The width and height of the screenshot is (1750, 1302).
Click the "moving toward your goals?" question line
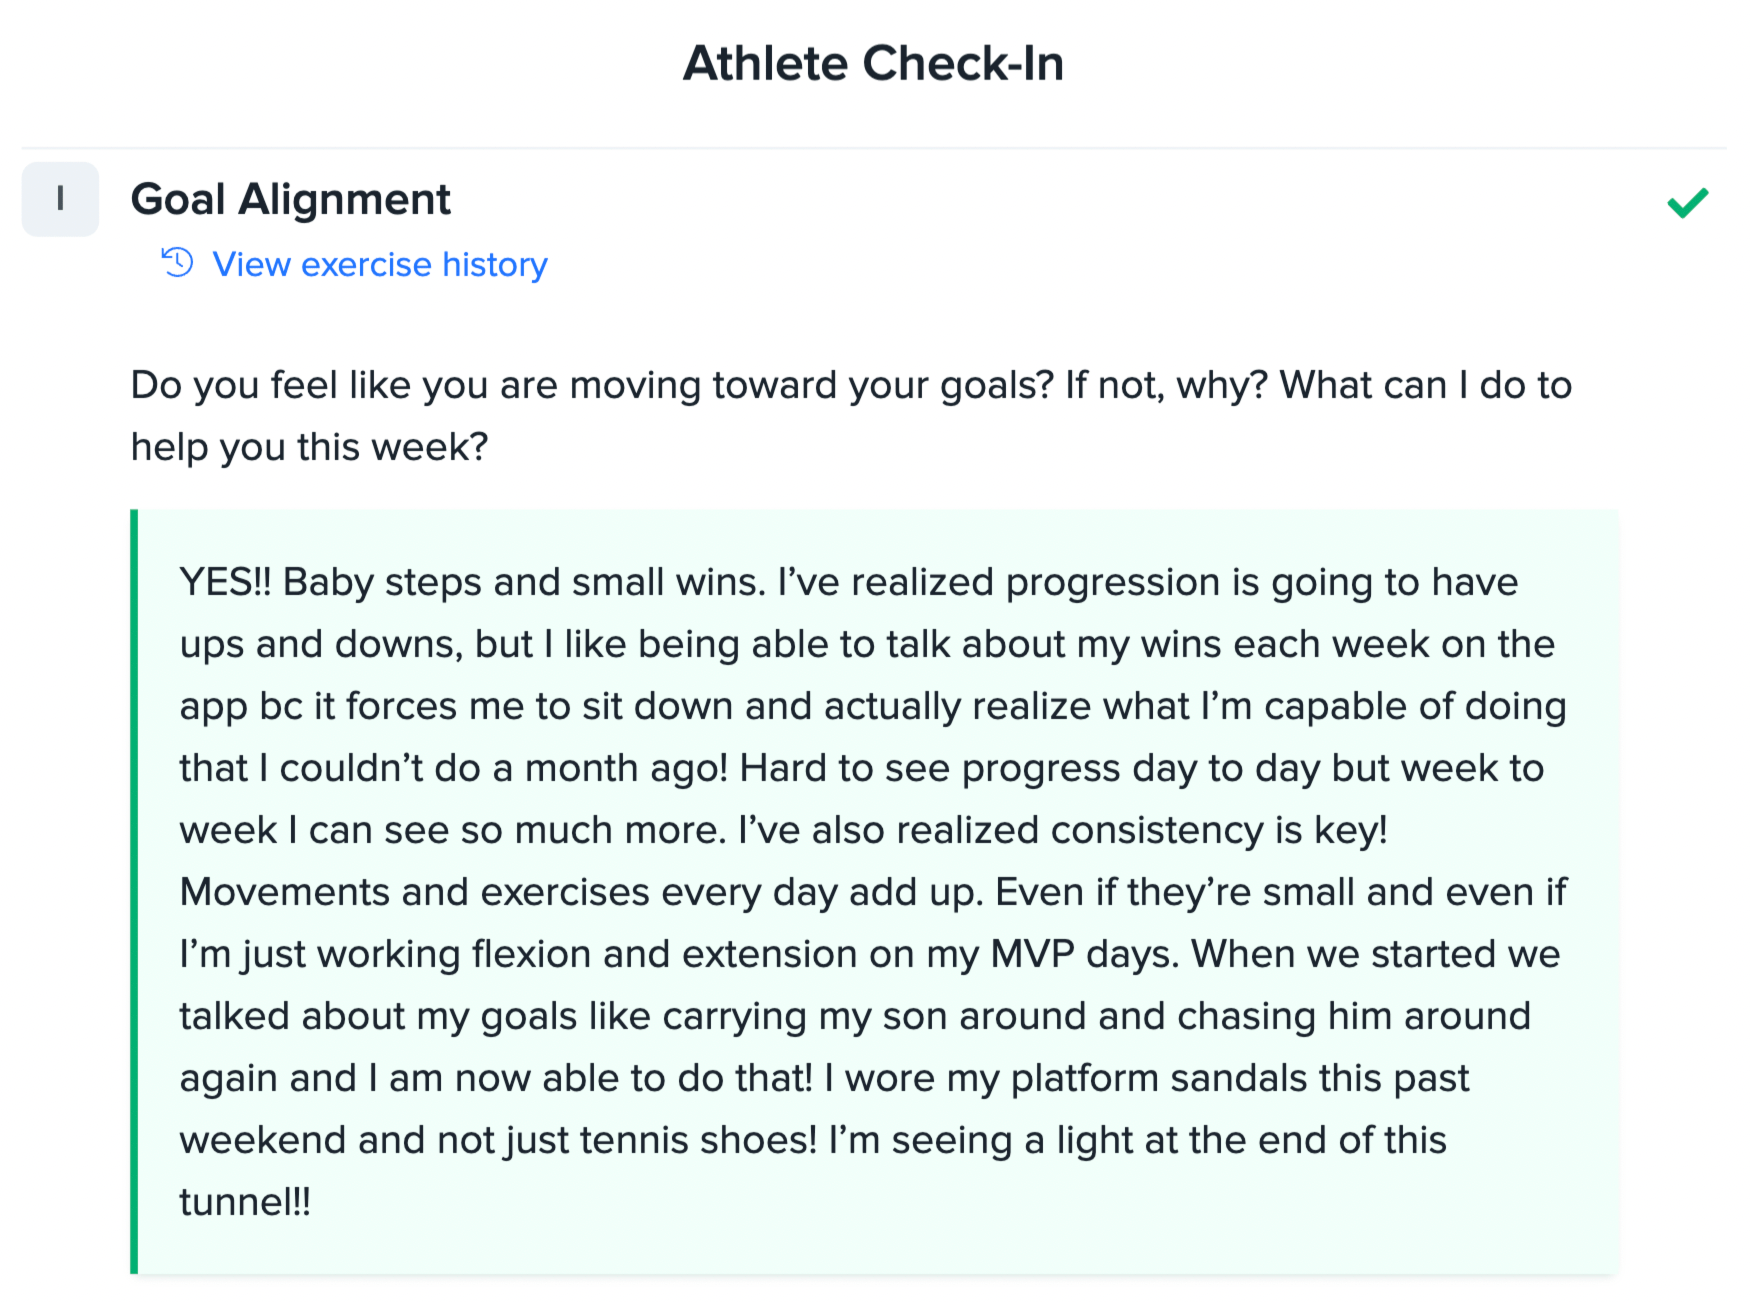850,385
